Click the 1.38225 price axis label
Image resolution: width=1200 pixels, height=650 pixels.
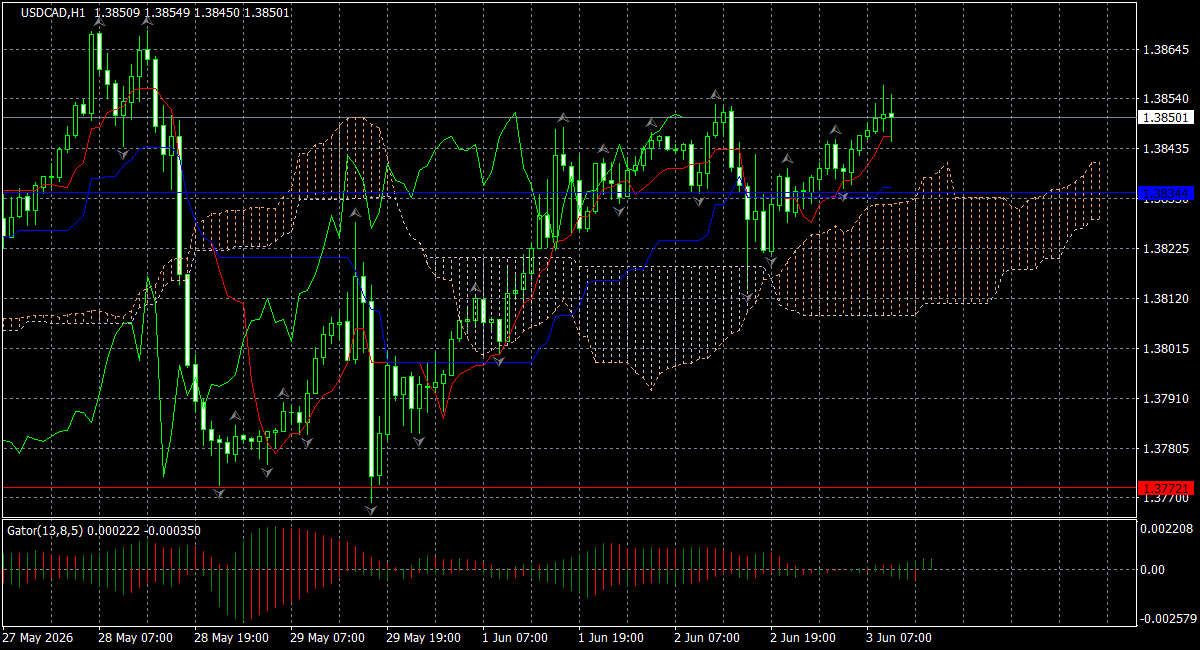coord(1165,249)
